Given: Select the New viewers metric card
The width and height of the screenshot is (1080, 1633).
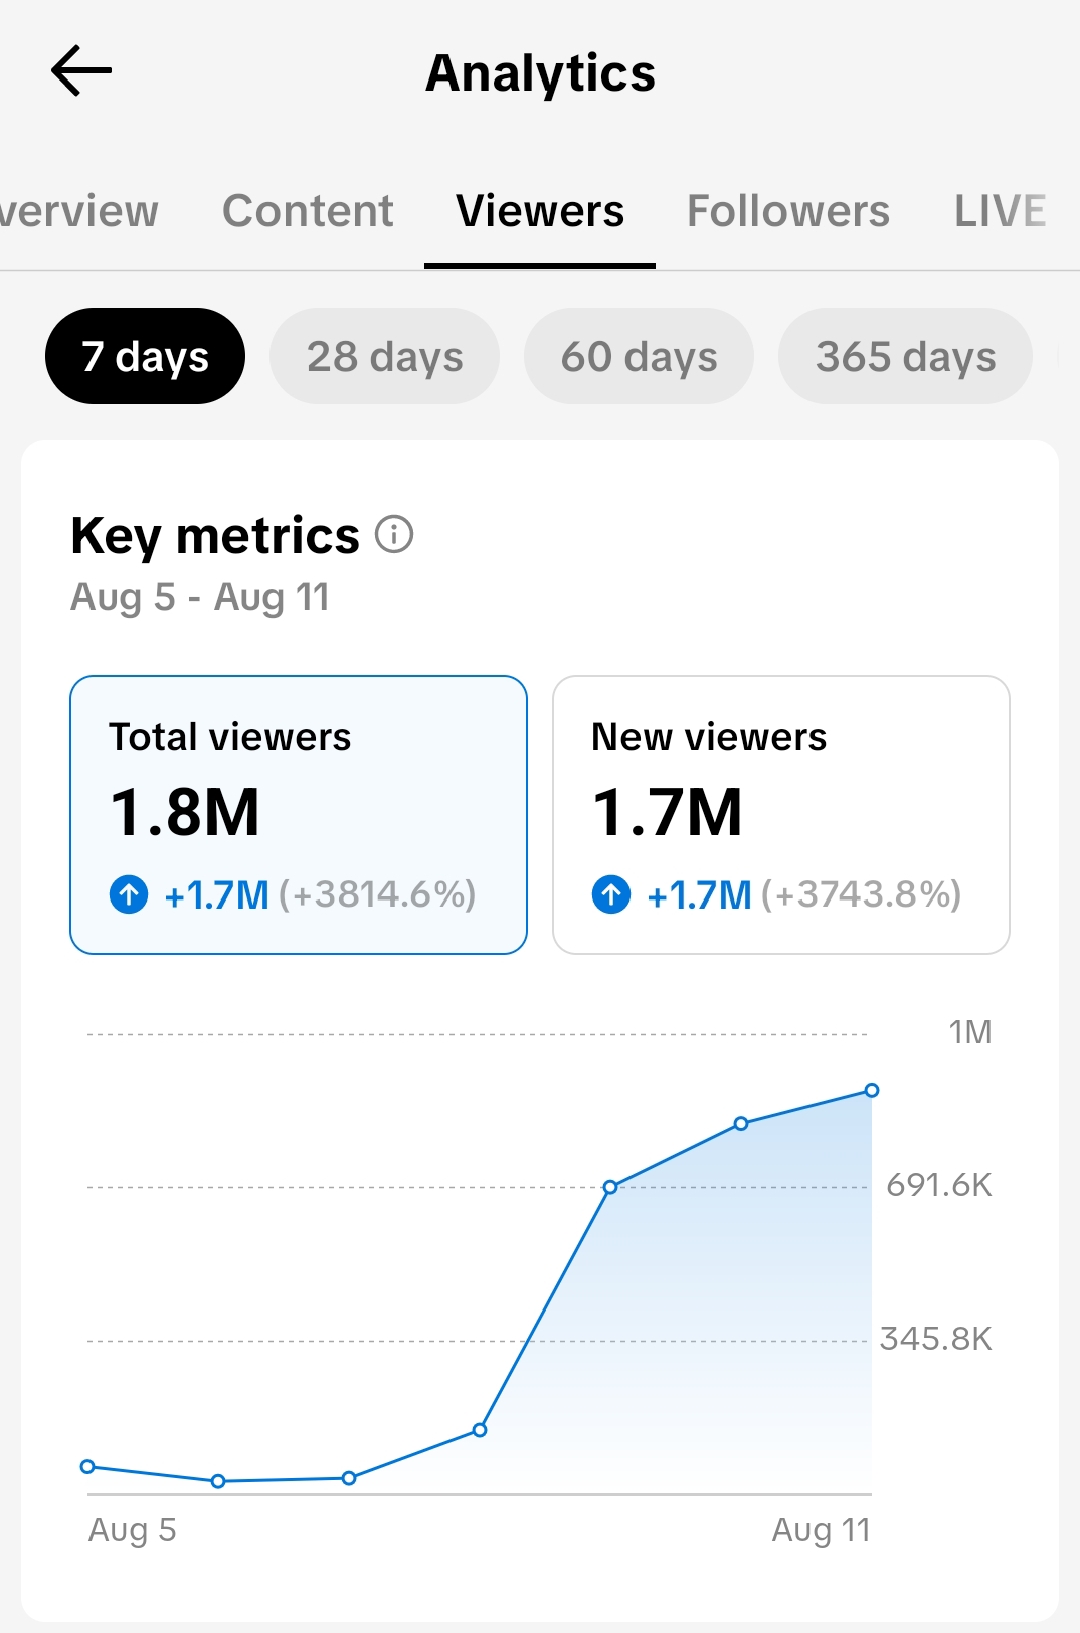Looking at the screenshot, I should [x=781, y=815].
